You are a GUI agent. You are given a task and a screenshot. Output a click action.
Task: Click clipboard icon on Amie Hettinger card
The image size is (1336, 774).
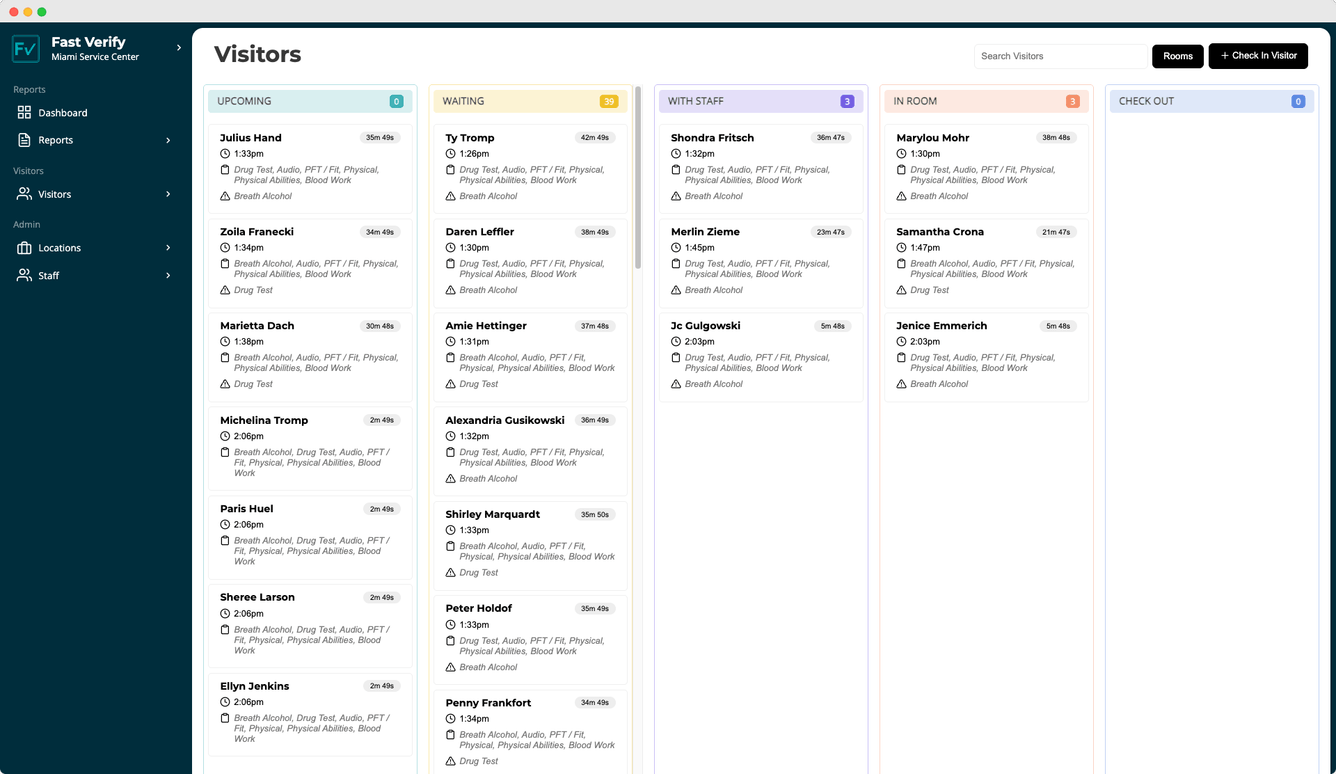tap(451, 358)
